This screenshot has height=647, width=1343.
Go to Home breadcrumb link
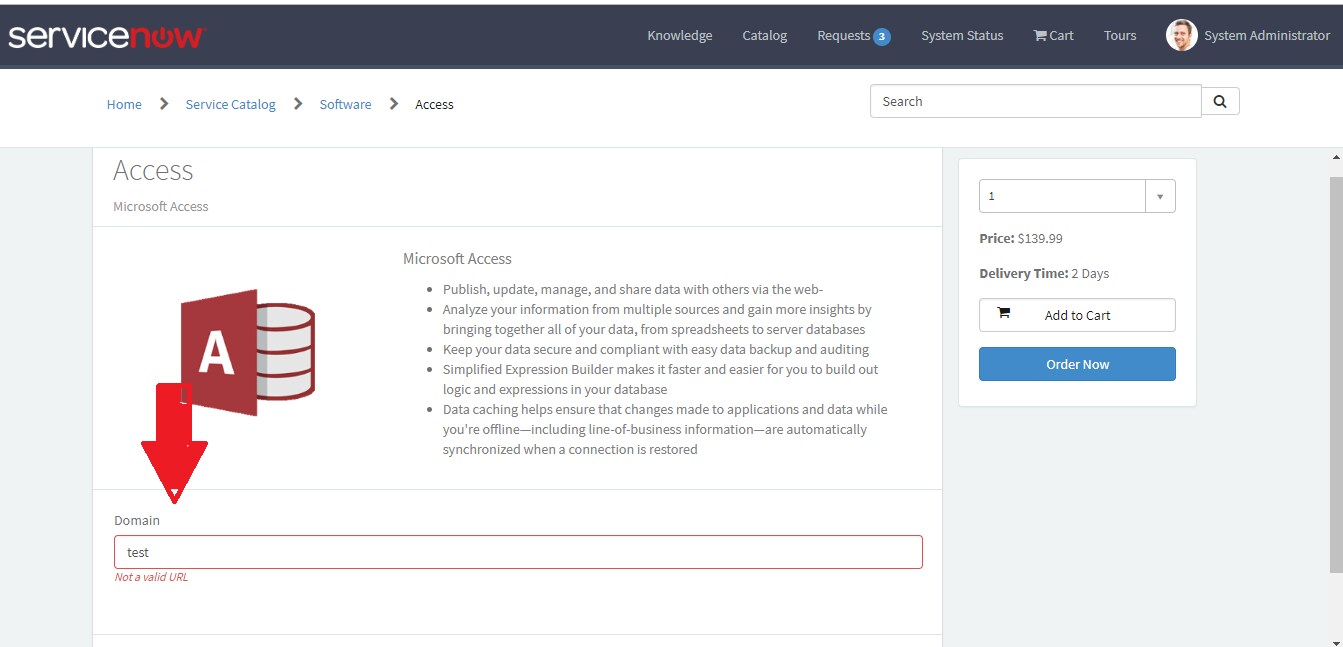click(124, 104)
